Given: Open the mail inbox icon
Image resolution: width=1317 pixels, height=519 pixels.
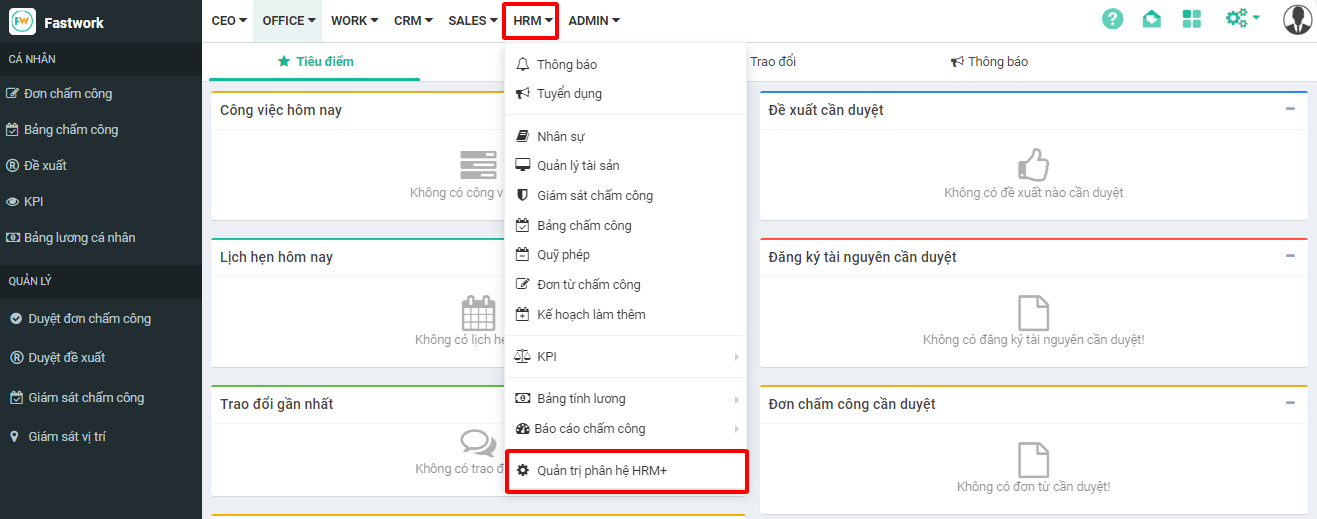Looking at the screenshot, I should (1152, 19).
